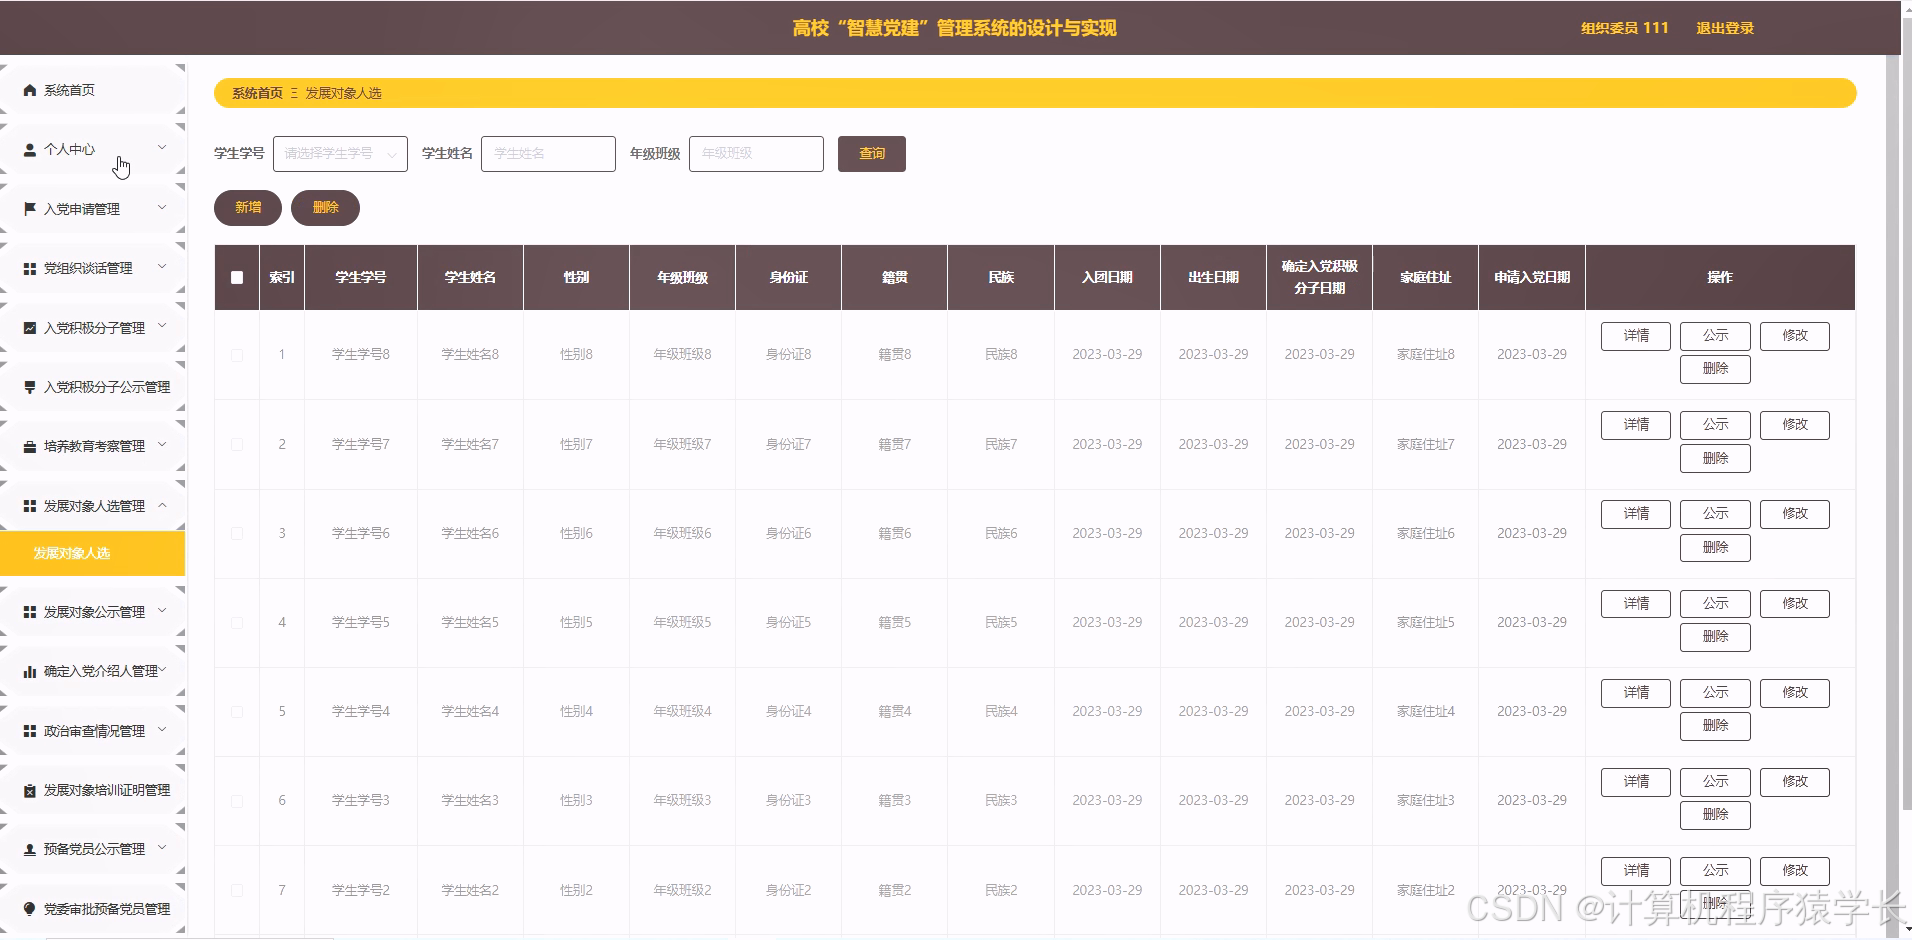Click the 年级班级 input field
The width and height of the screenshot is (1912, 940).
coord(756,154)
